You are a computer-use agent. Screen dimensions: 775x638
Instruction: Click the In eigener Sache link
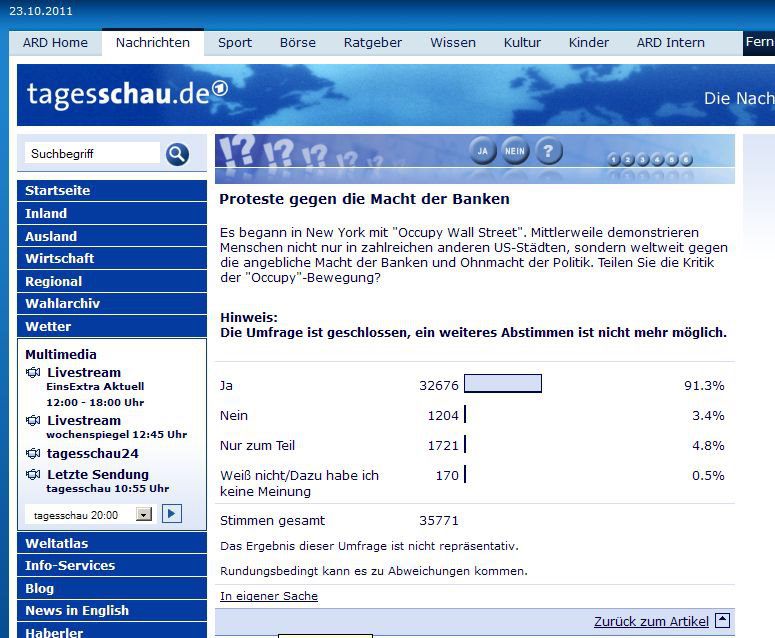[x=269, y=596]
